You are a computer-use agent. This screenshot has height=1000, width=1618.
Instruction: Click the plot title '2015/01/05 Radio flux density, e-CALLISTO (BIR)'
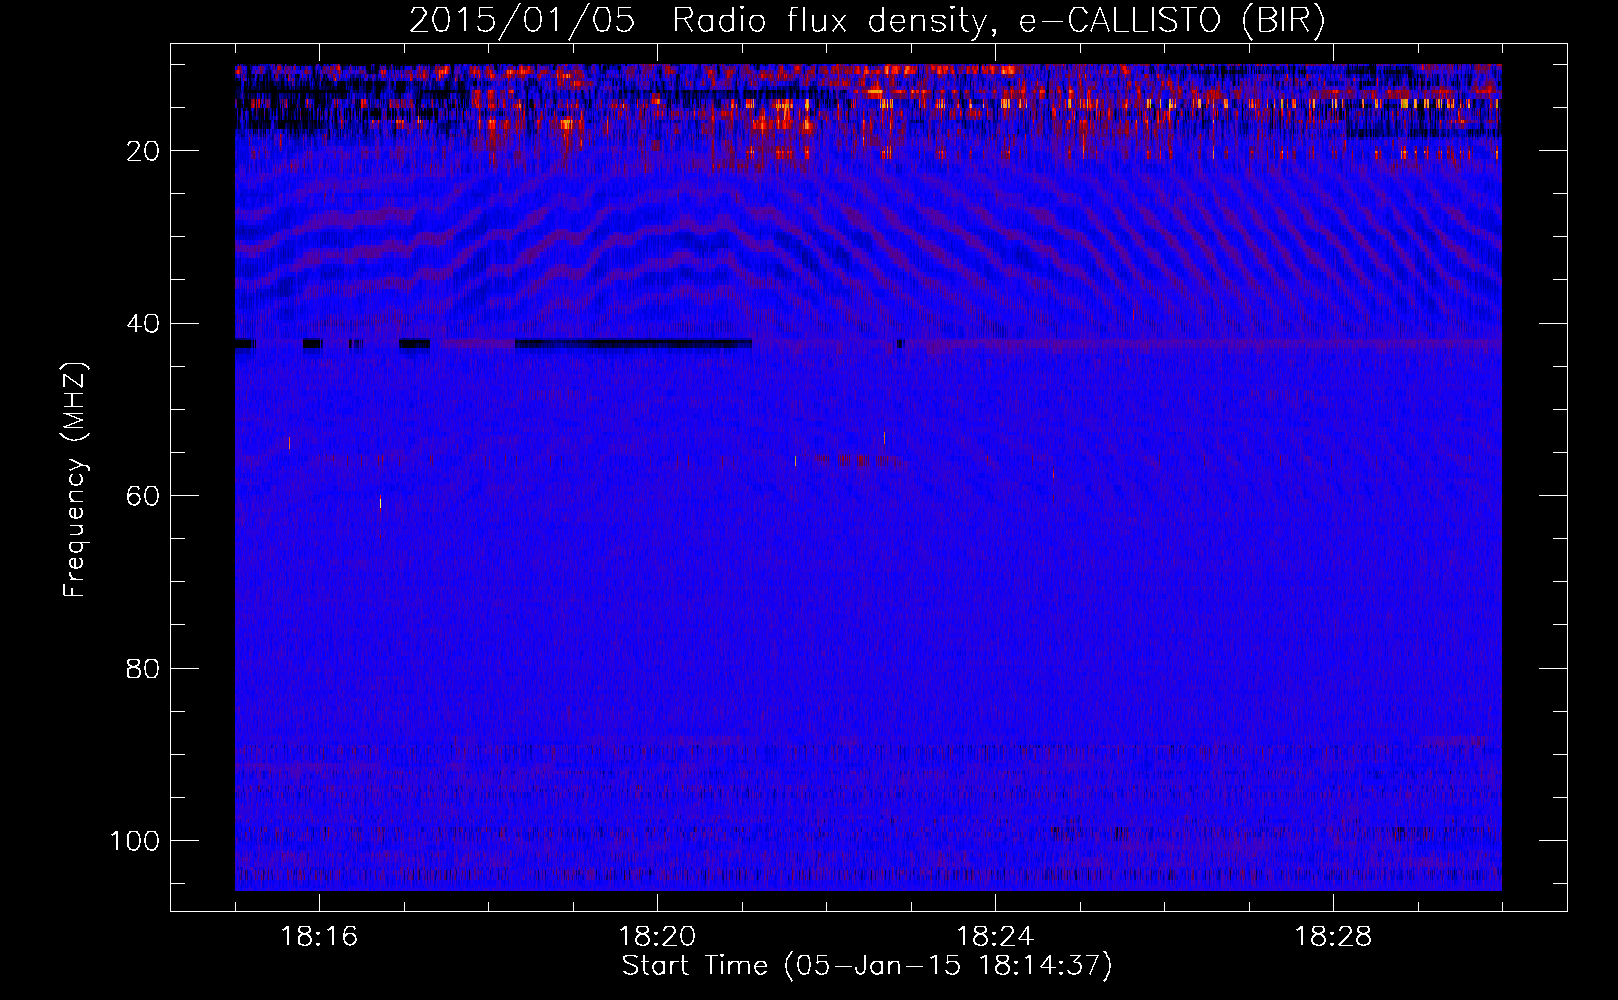click(x=867, y=21)
